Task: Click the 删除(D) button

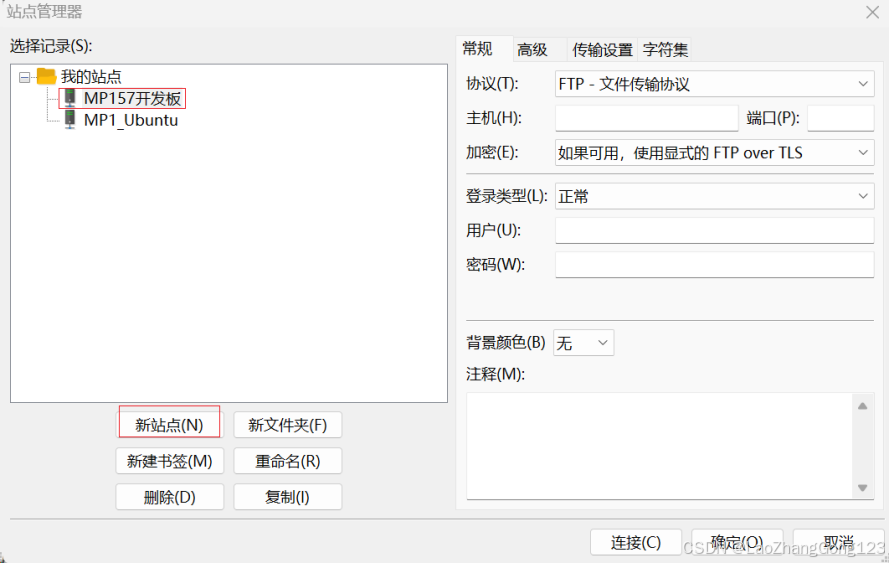Action: click(170, 497)
